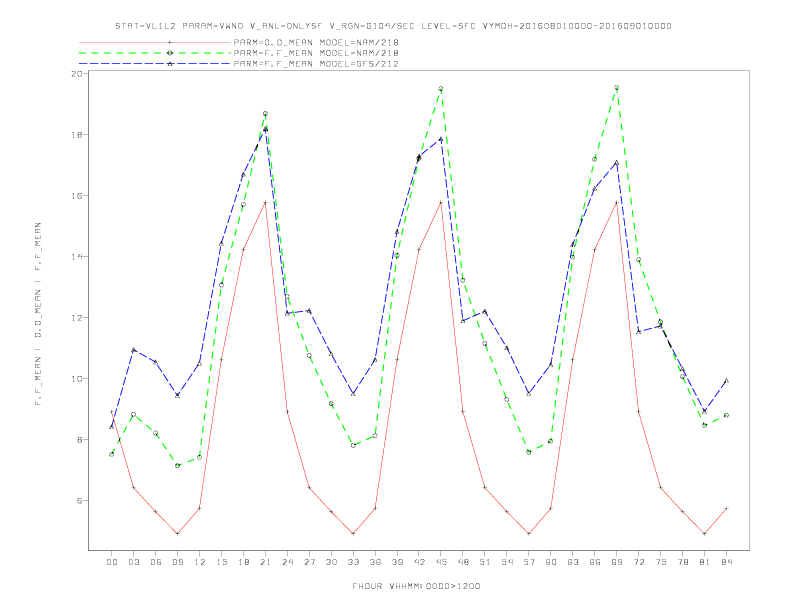Viewport: 792px width, 612px height.
Task: Click green NAM circle marker peak at hour 69
Action: [x=617, y=87]
